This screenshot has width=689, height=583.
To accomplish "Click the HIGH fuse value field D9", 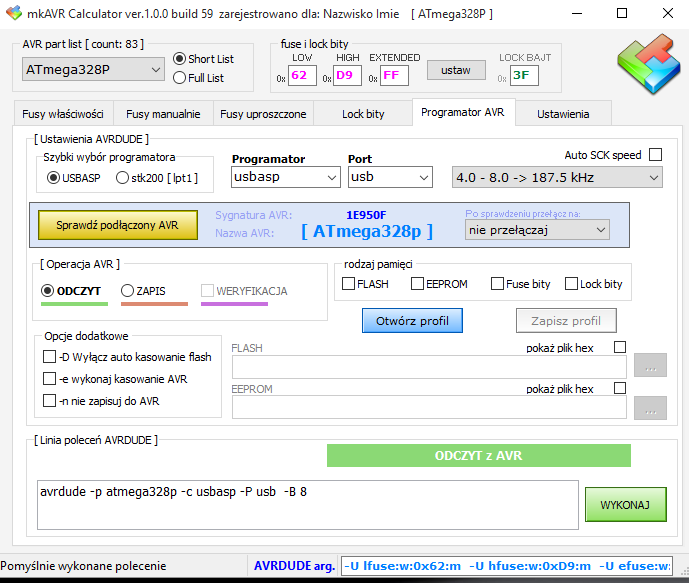I will click(348, 75).
